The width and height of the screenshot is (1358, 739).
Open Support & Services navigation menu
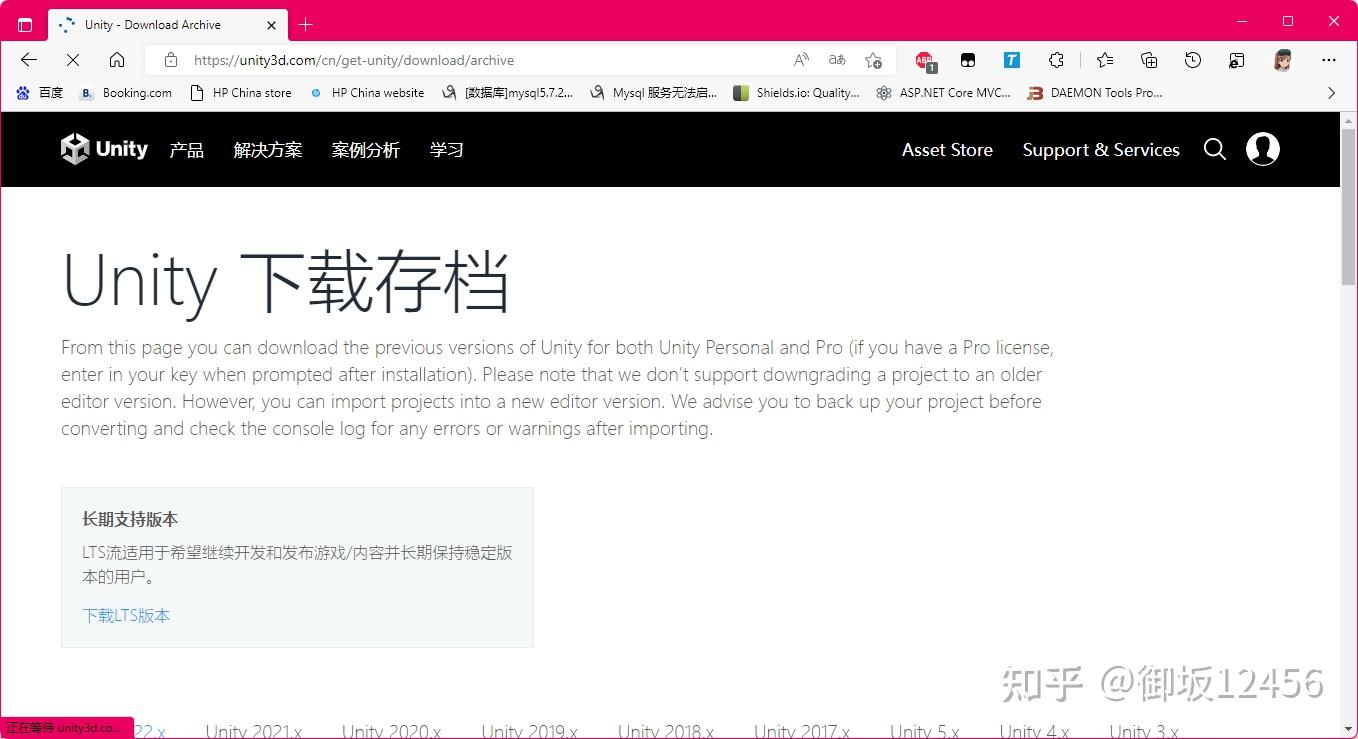(1101, 149)
